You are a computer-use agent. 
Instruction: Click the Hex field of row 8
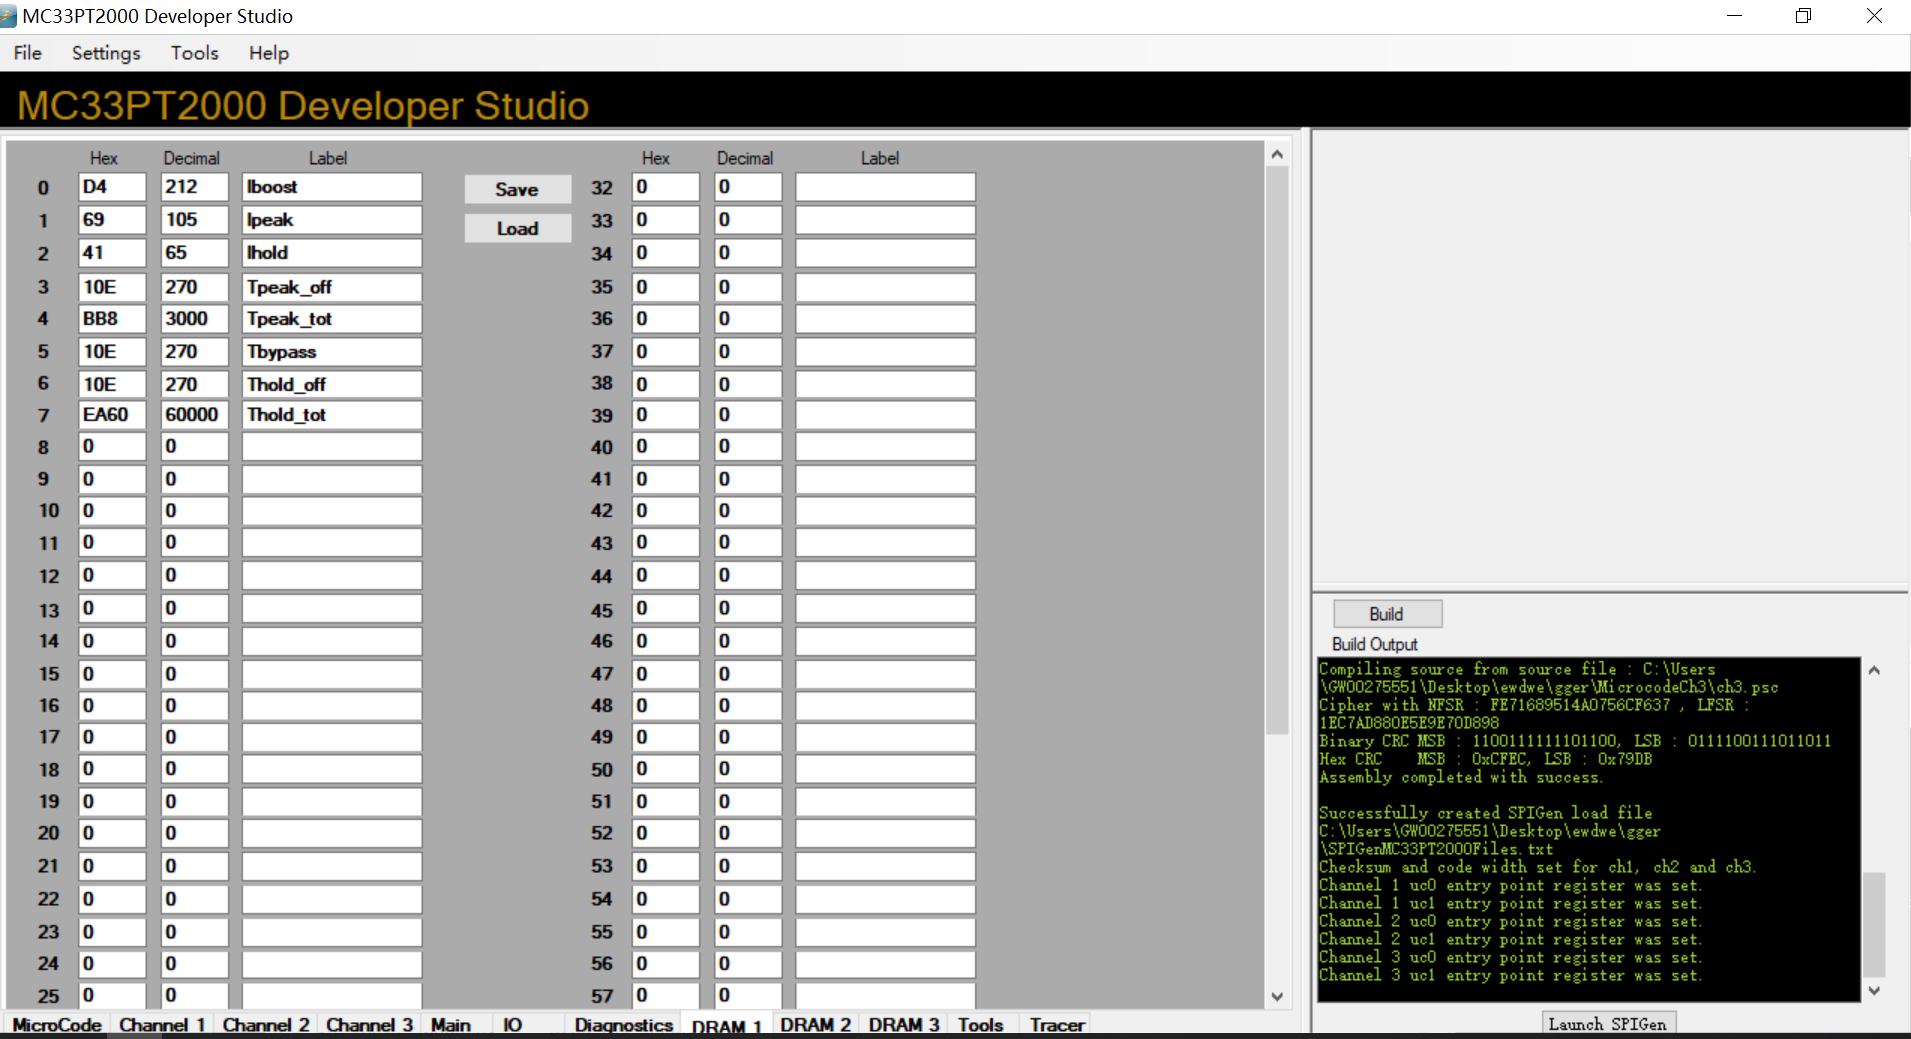point(112,447)
